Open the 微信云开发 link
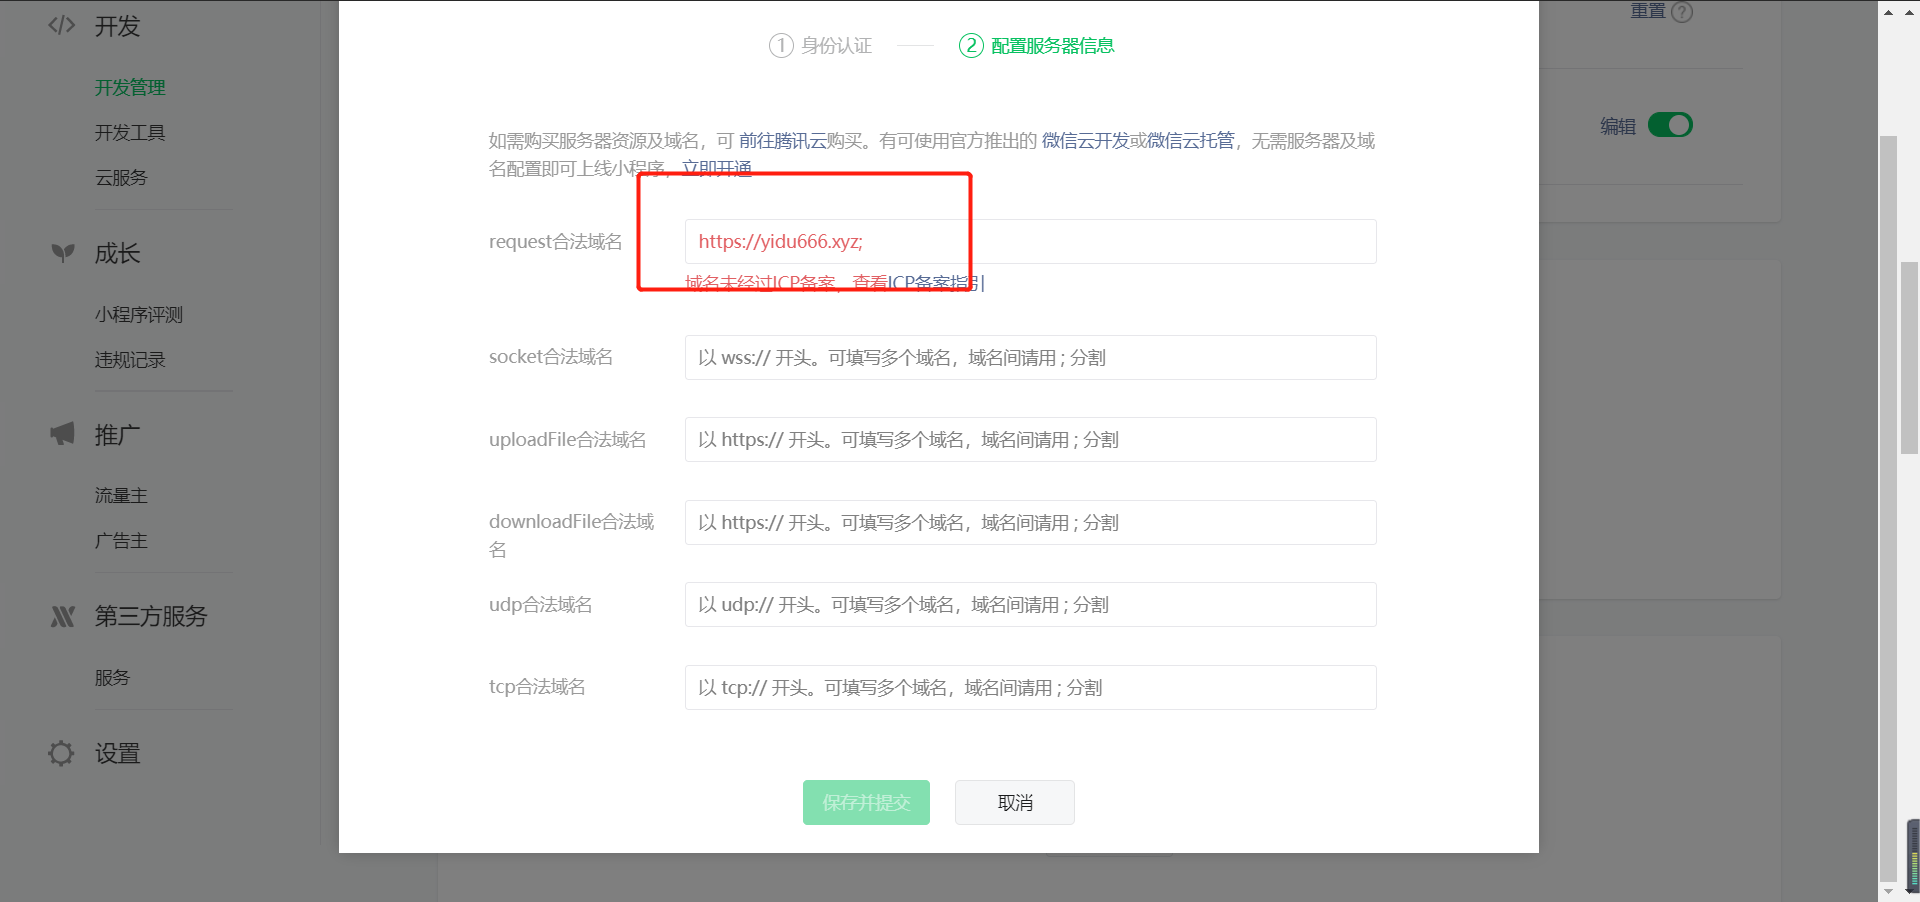Image resolution: width=1920 pixels, height=902 pixels. click(x=1085, y=141)
